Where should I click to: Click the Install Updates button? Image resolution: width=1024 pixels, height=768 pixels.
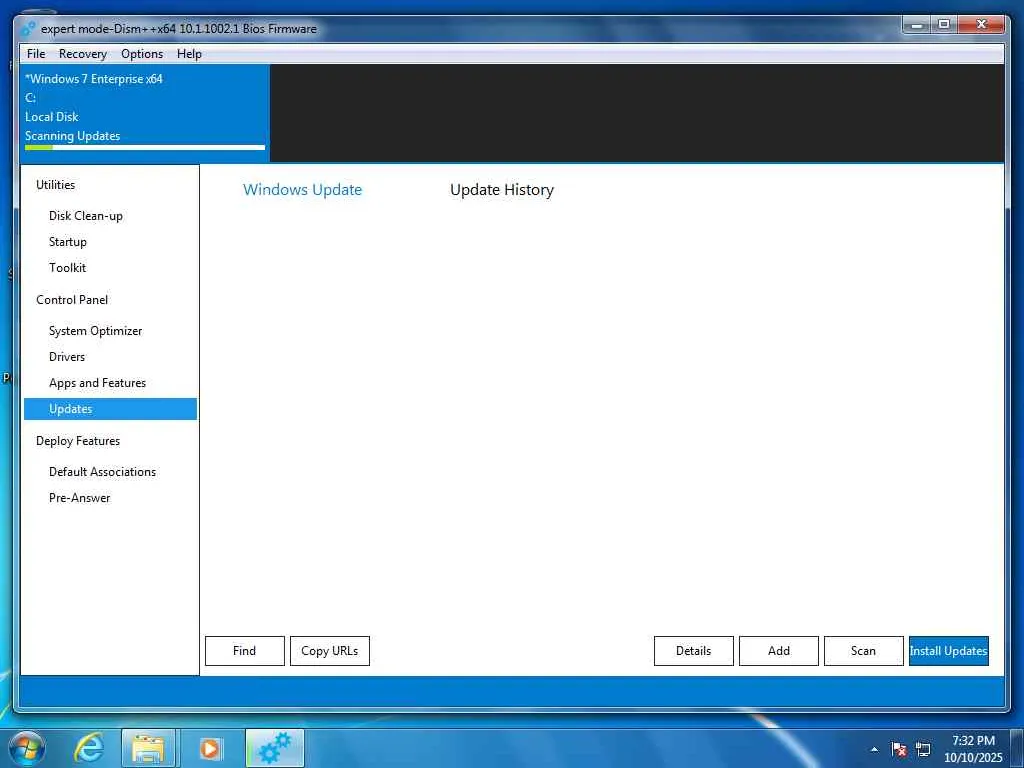[x=948, y=651]
